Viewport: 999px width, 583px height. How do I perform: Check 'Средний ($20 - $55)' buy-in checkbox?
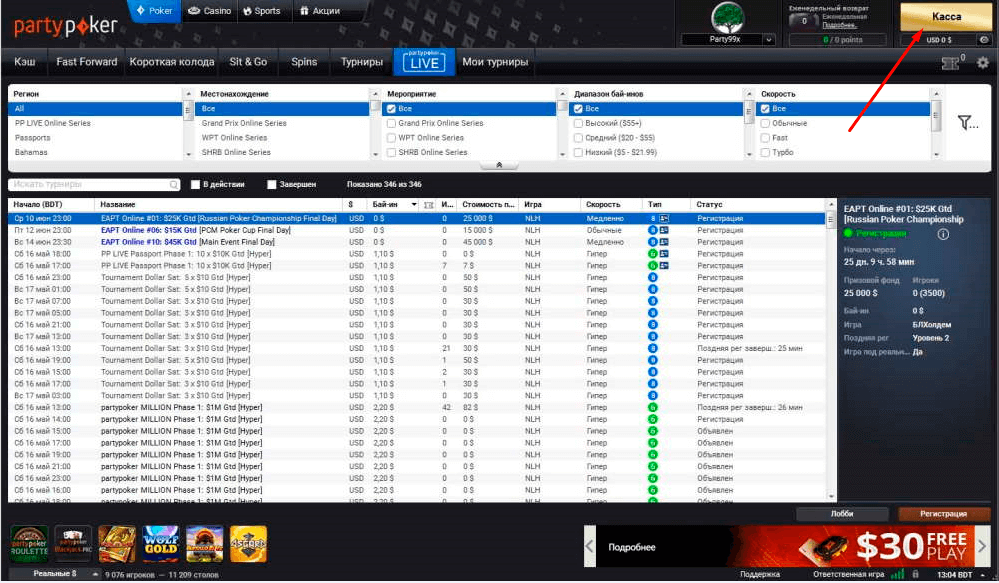pyautogui.click(x=578, y=138)
